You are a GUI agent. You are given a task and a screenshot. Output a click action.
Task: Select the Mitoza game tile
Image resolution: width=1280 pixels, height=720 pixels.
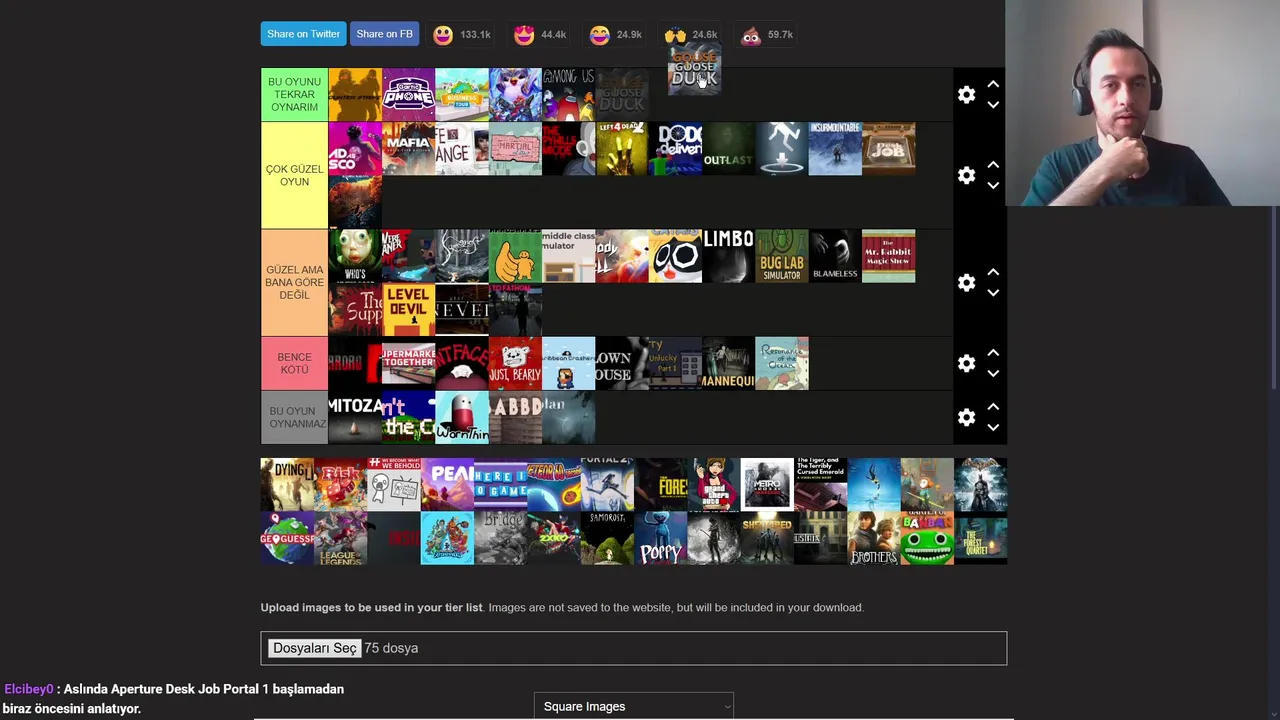pos(355,417)
